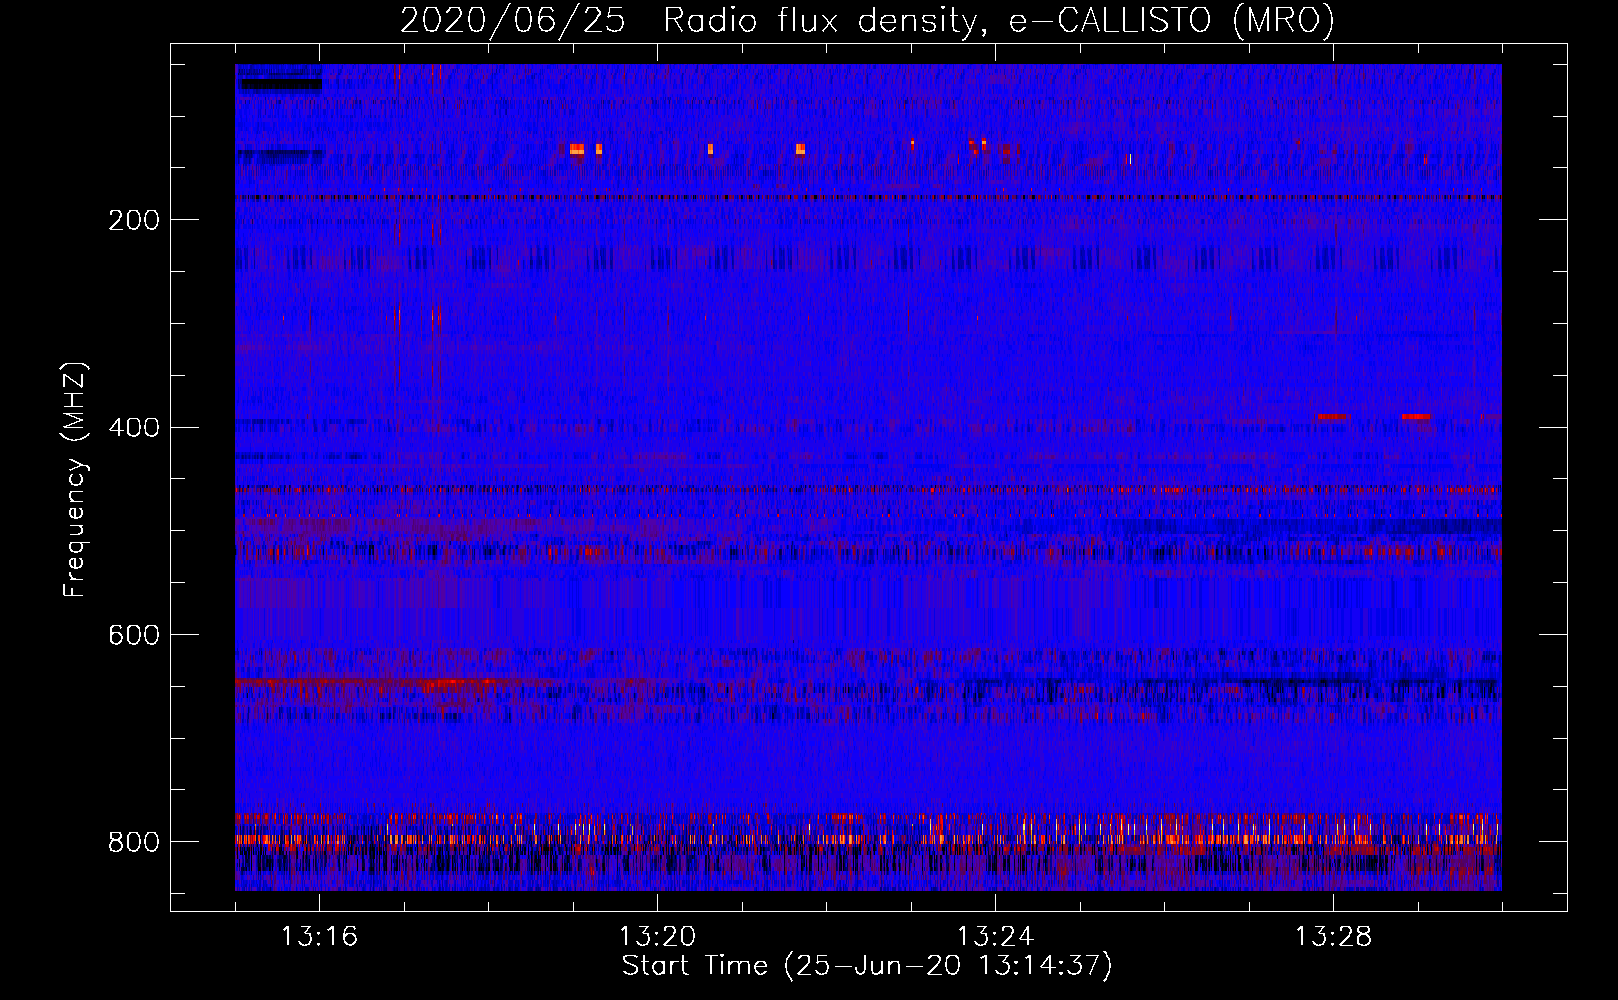This screenshot has width=1618, height=1000.
Task: Click the 13:24 time tick label
Action: (x=995, y=937)
